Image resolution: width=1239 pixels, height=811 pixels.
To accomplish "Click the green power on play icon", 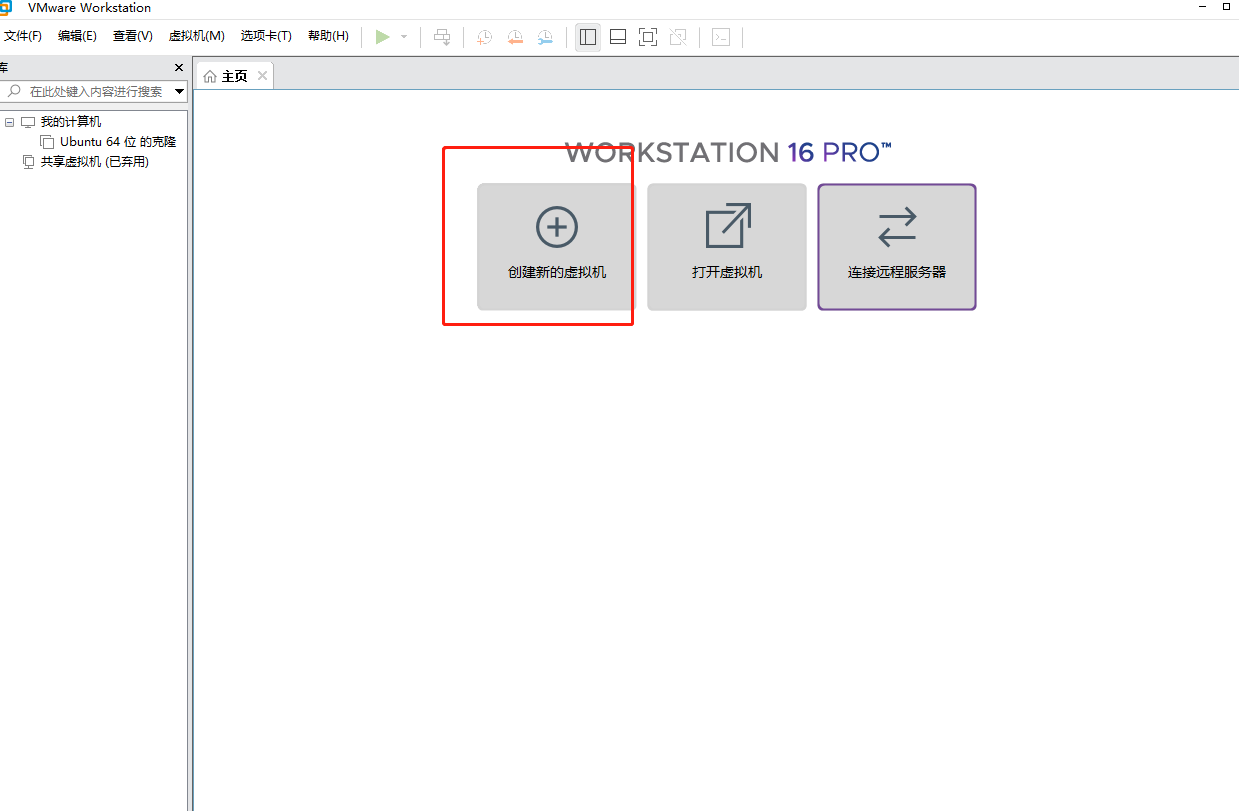I will click(x=382, y=37).
